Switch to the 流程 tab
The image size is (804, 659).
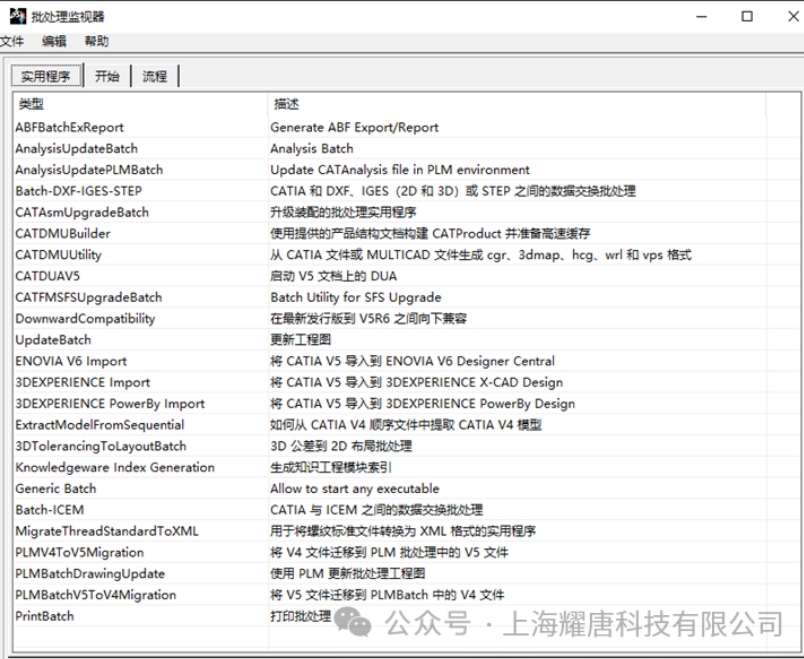tap(155, 76)
